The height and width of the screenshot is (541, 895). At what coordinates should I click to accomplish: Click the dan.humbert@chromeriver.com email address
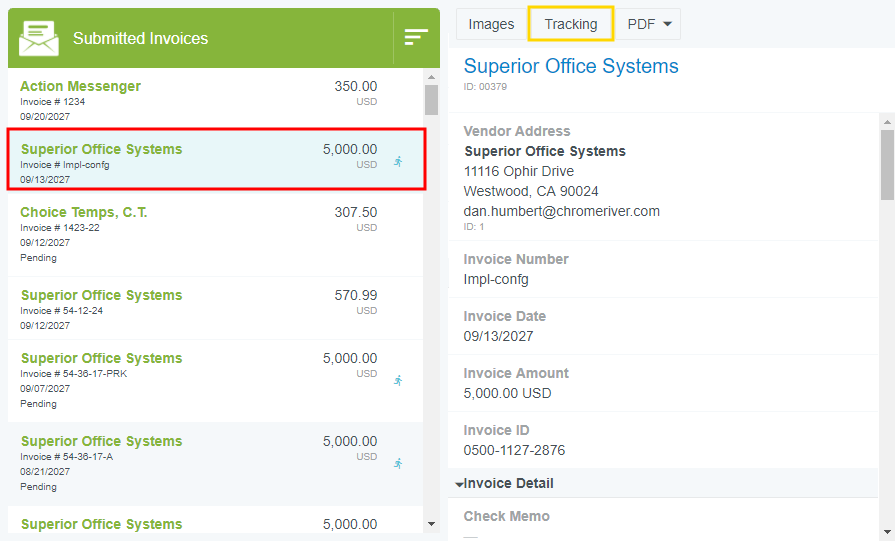[561, 211]
